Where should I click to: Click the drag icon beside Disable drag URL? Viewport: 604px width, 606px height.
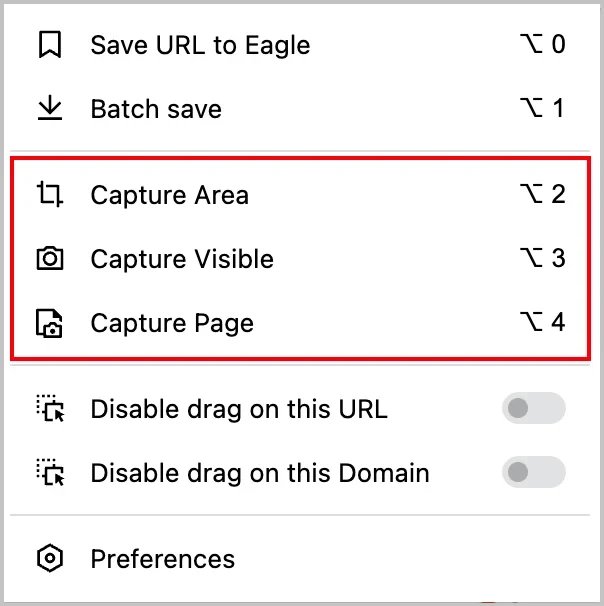coord(51,408)
